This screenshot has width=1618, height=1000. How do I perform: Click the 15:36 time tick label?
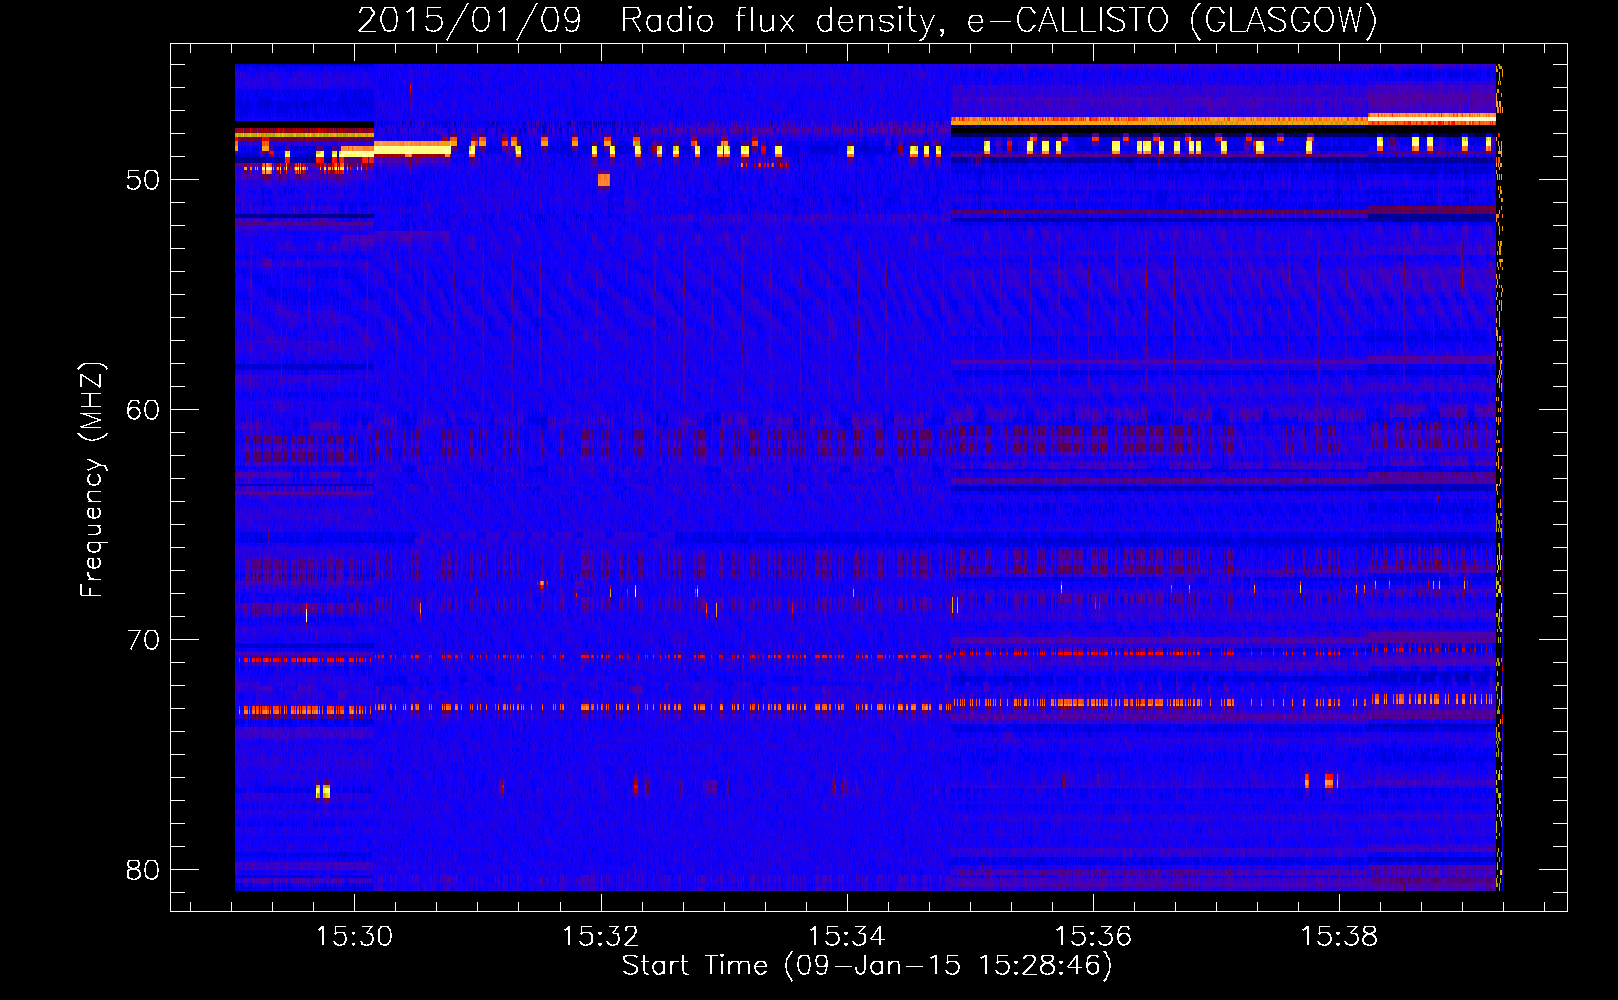pos(1093,937)
